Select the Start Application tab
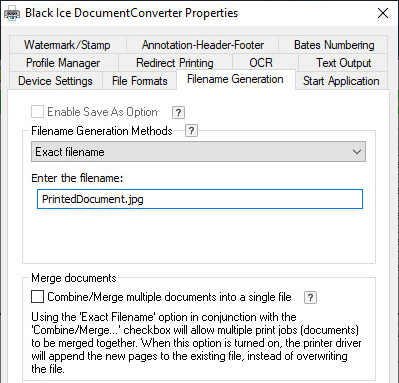 pos(341,81)
